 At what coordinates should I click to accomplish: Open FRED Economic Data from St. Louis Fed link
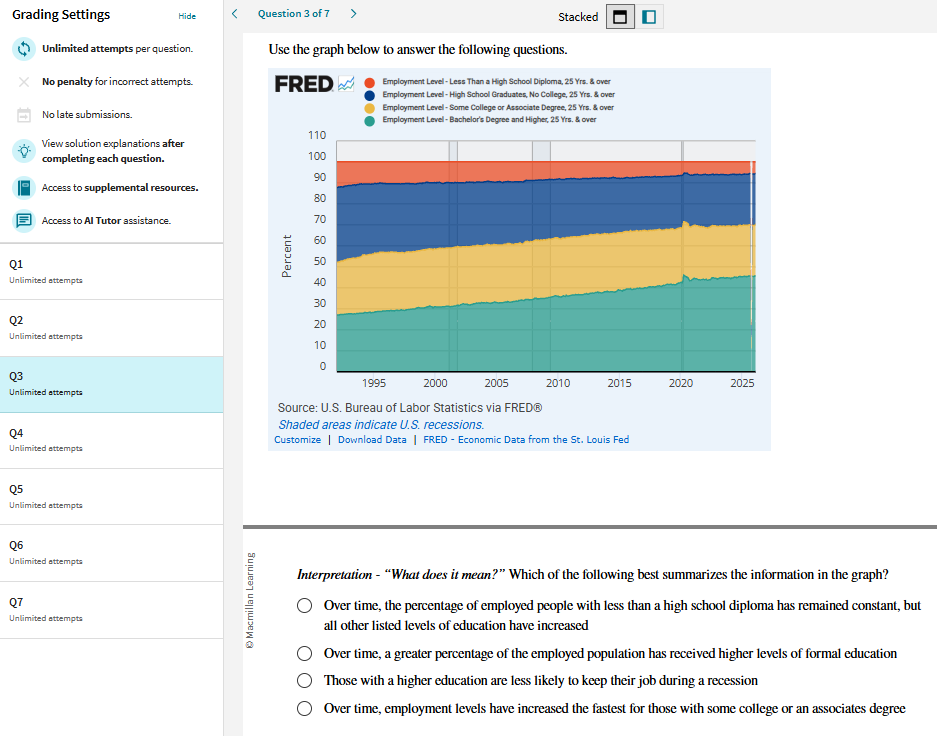point(526,440)
